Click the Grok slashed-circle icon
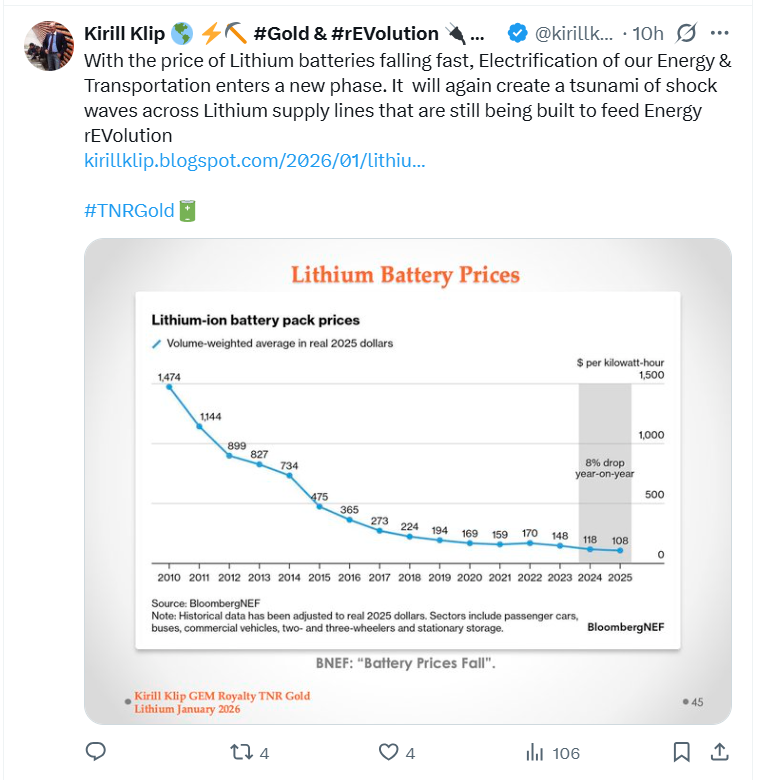Image resolution: width=763 pixels, height=780 pixels. click(x=686, y=33)
